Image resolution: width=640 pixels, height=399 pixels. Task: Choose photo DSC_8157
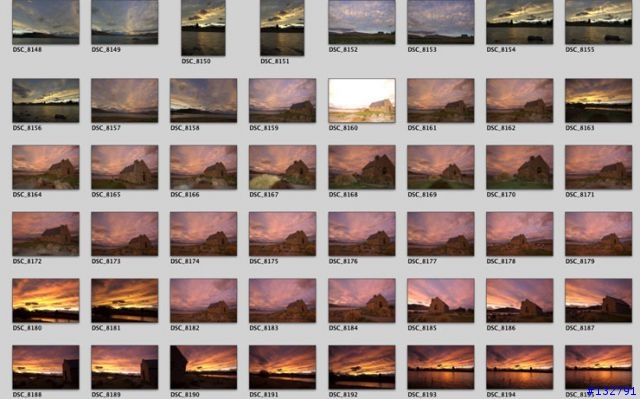[124, 100]
